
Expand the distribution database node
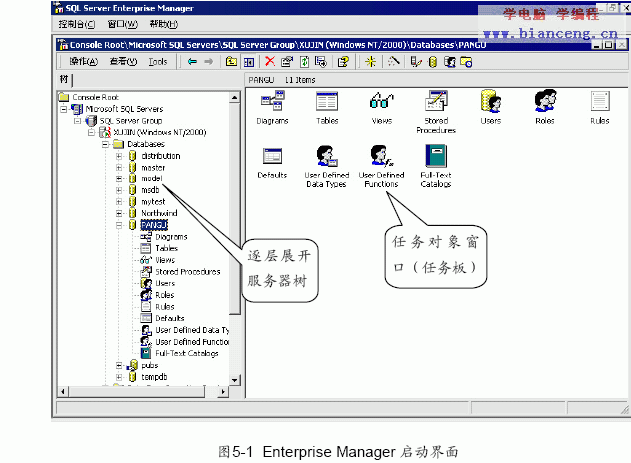119,156
